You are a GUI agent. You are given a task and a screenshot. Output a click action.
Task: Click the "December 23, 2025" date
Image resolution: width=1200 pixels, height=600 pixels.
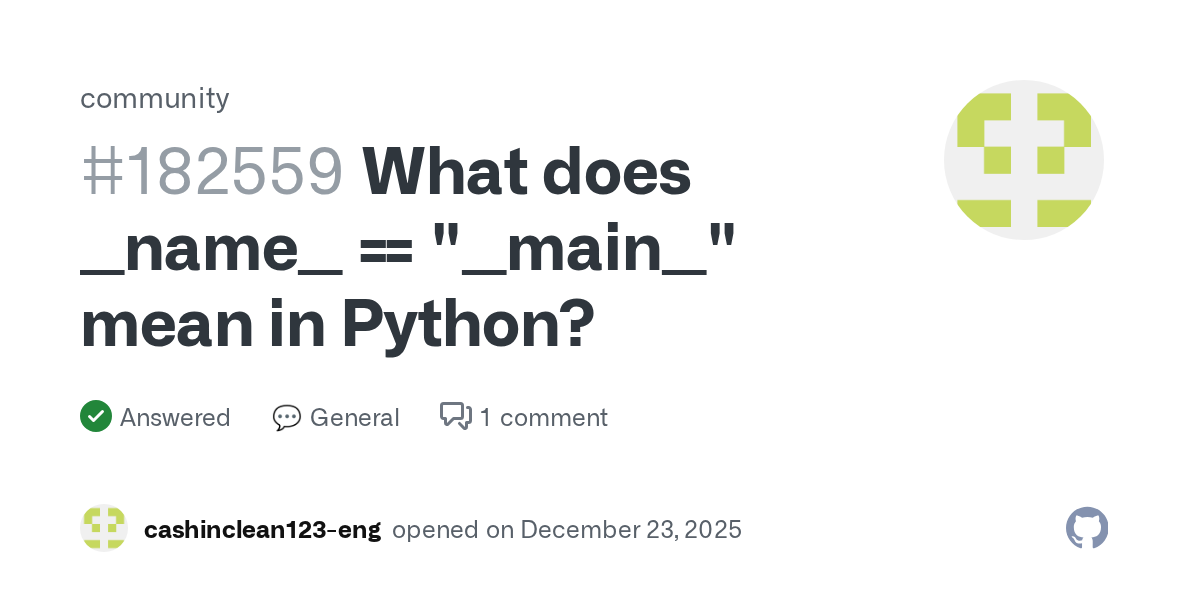[x=631, y=529]
